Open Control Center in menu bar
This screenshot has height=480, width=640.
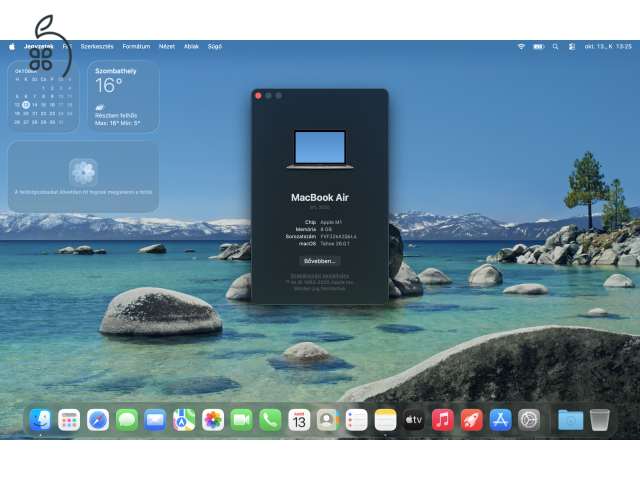572,47
